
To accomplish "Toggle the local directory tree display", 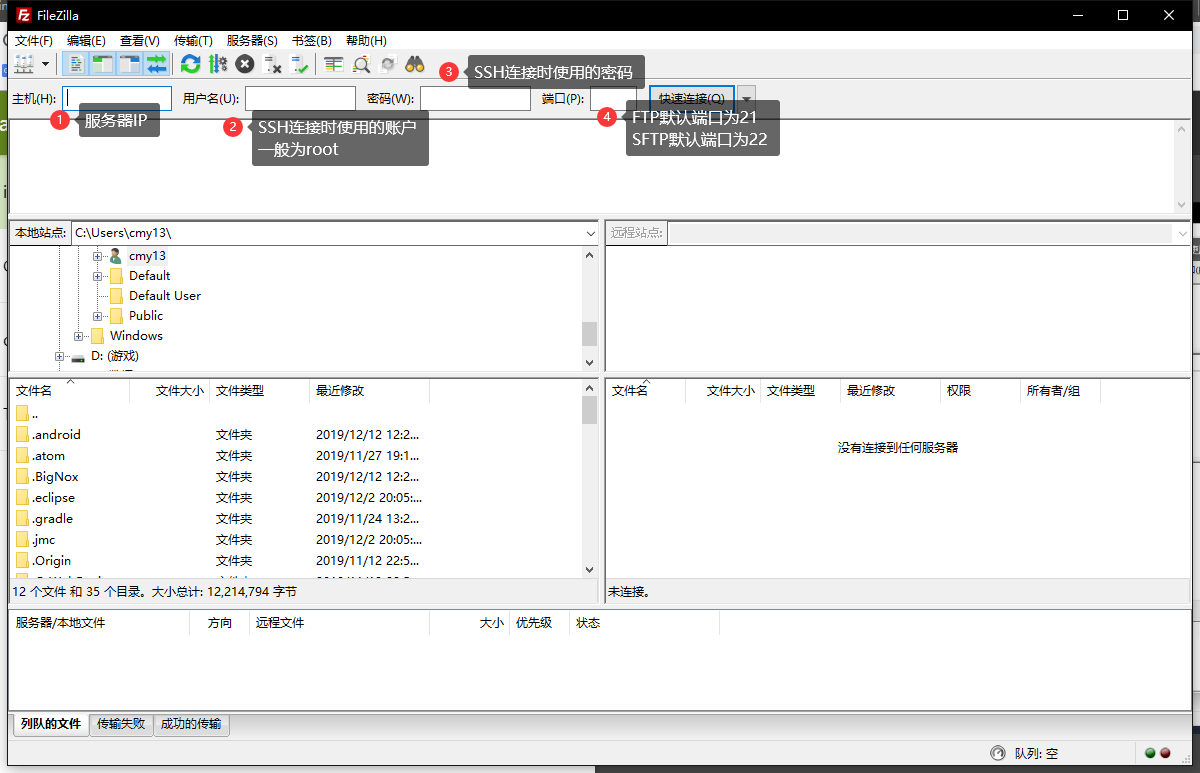I will pos(102,64).
